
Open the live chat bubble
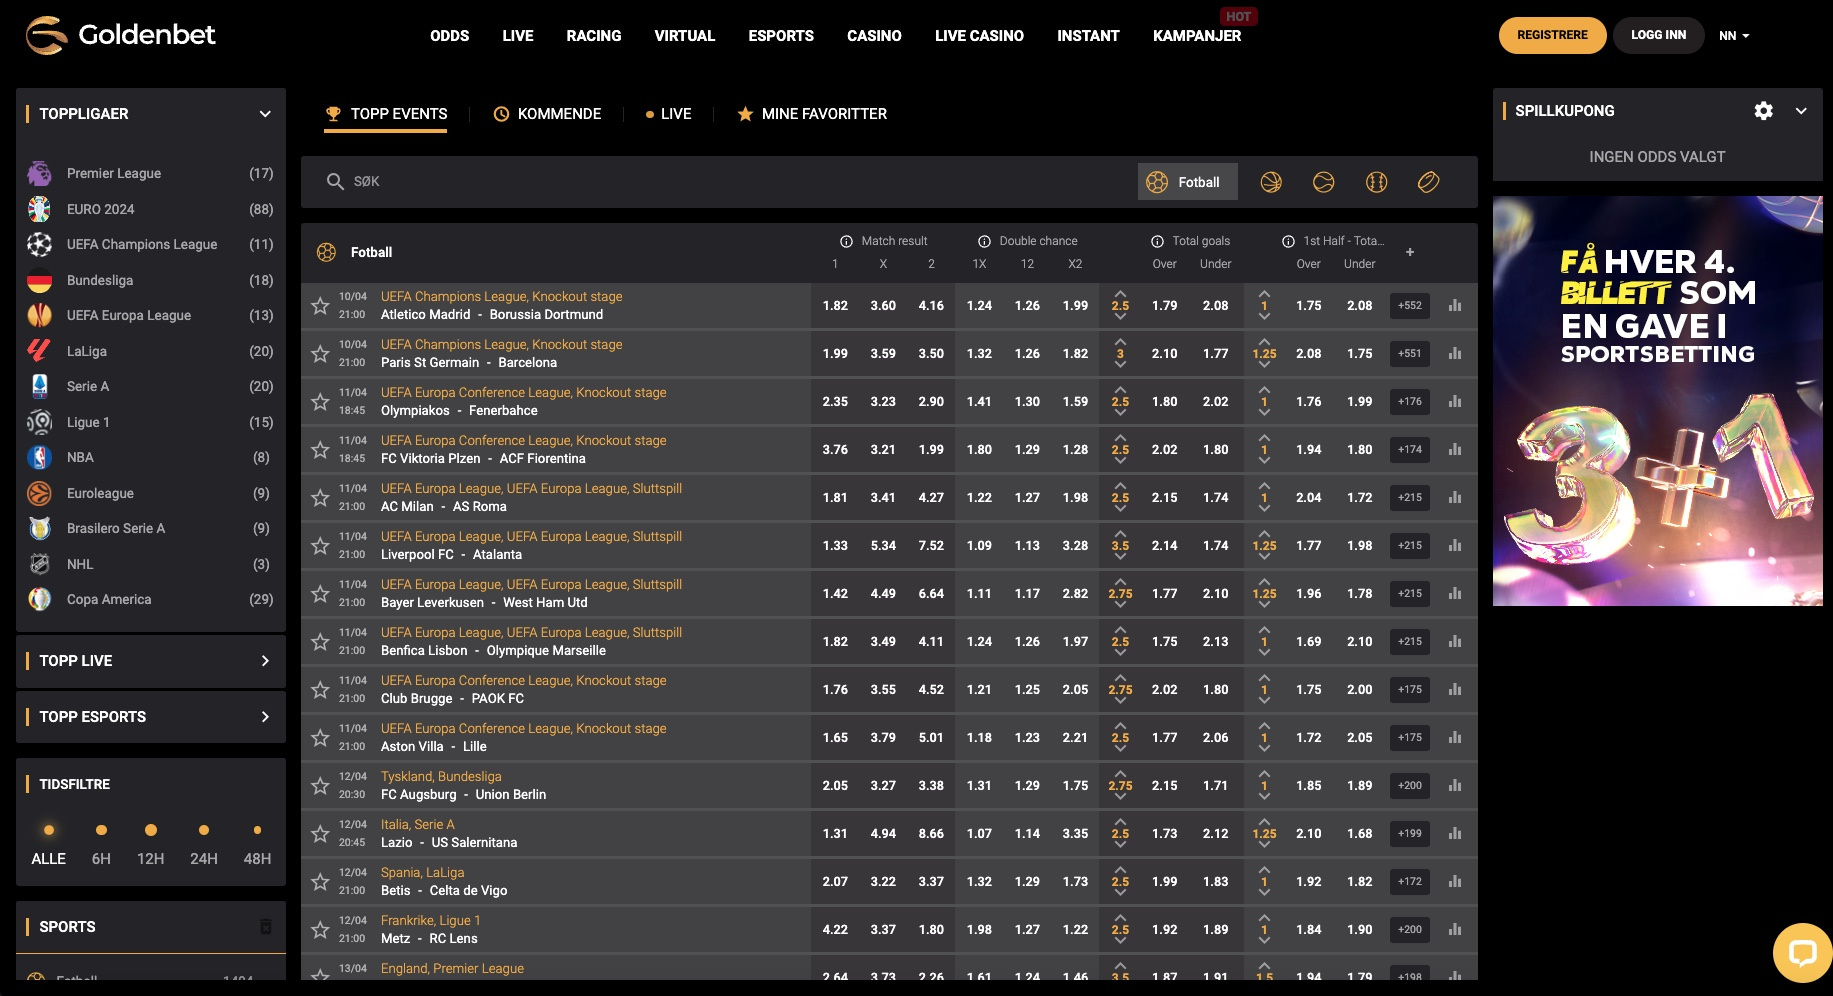click(x=1804, y=953)
